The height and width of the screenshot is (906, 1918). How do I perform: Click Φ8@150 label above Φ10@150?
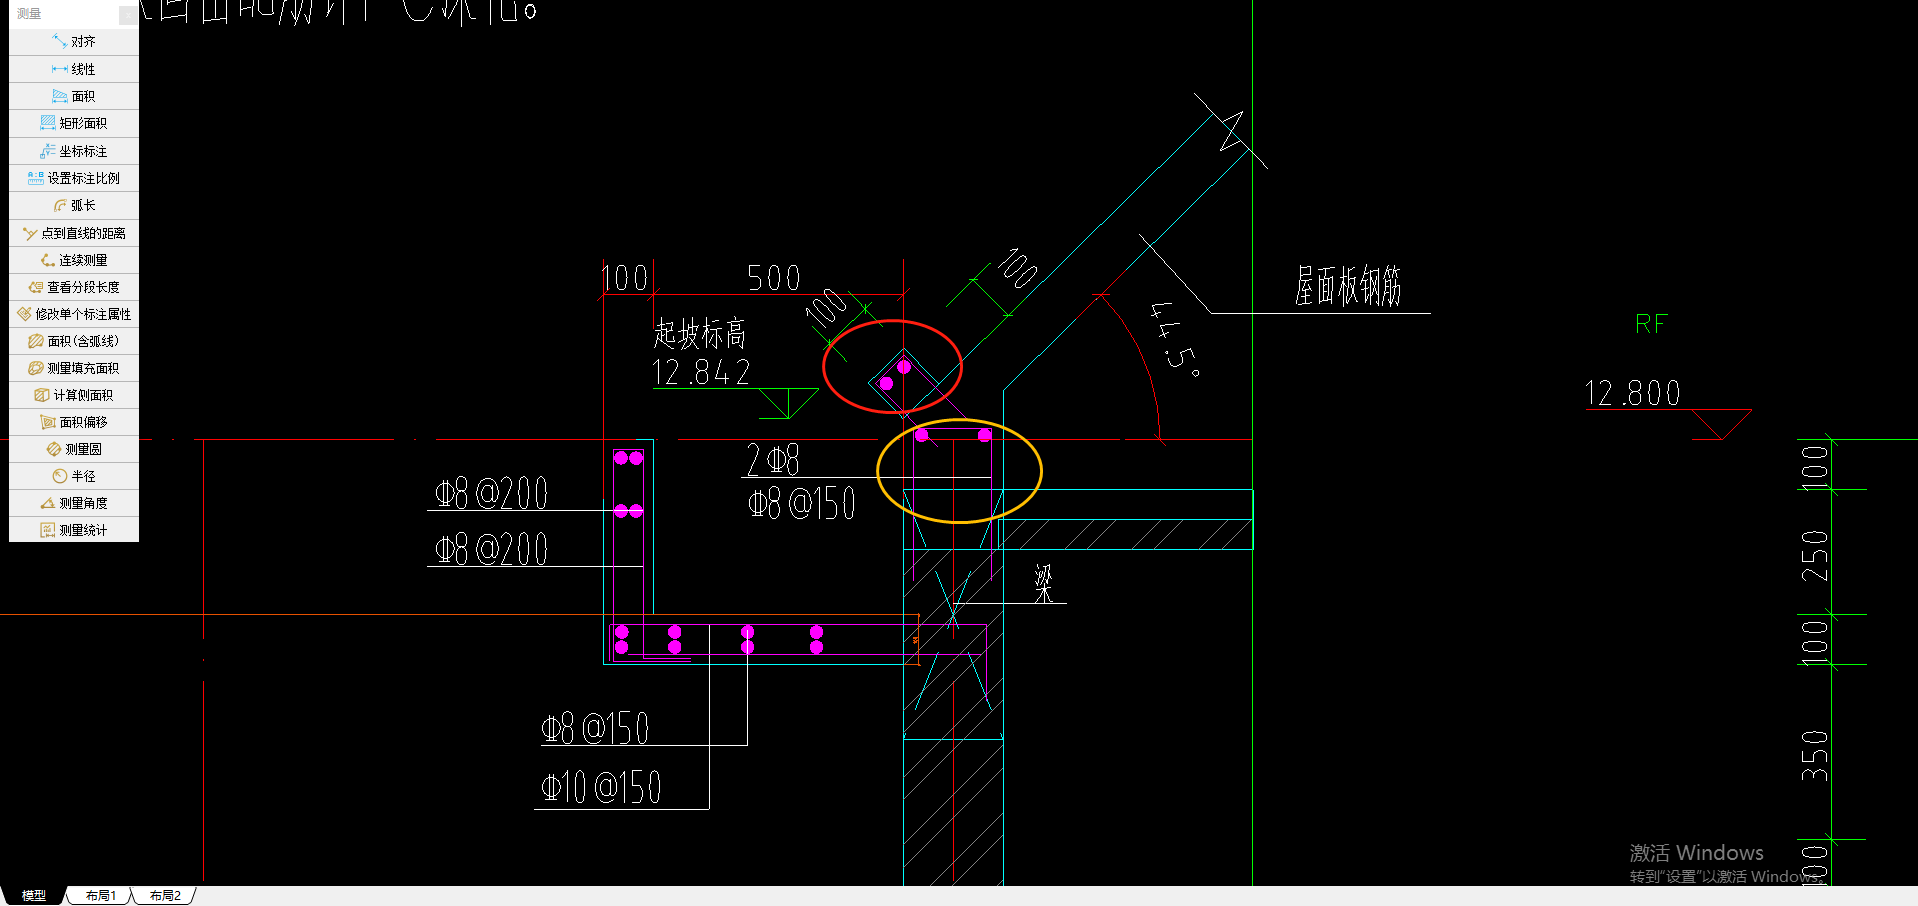[595, 728]
